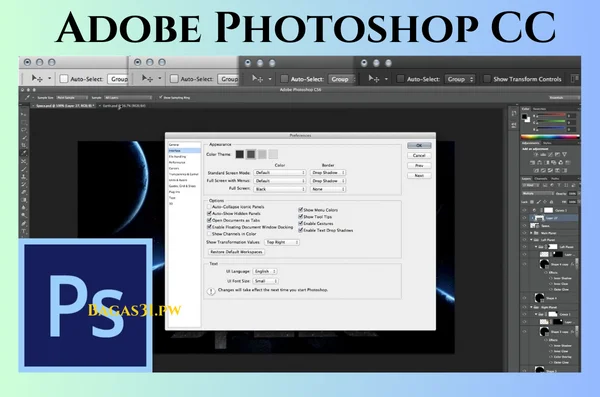The height and width of the screenshot is (397, 600).
Task: Click the lock all icon in Layers
Action: 551,202
